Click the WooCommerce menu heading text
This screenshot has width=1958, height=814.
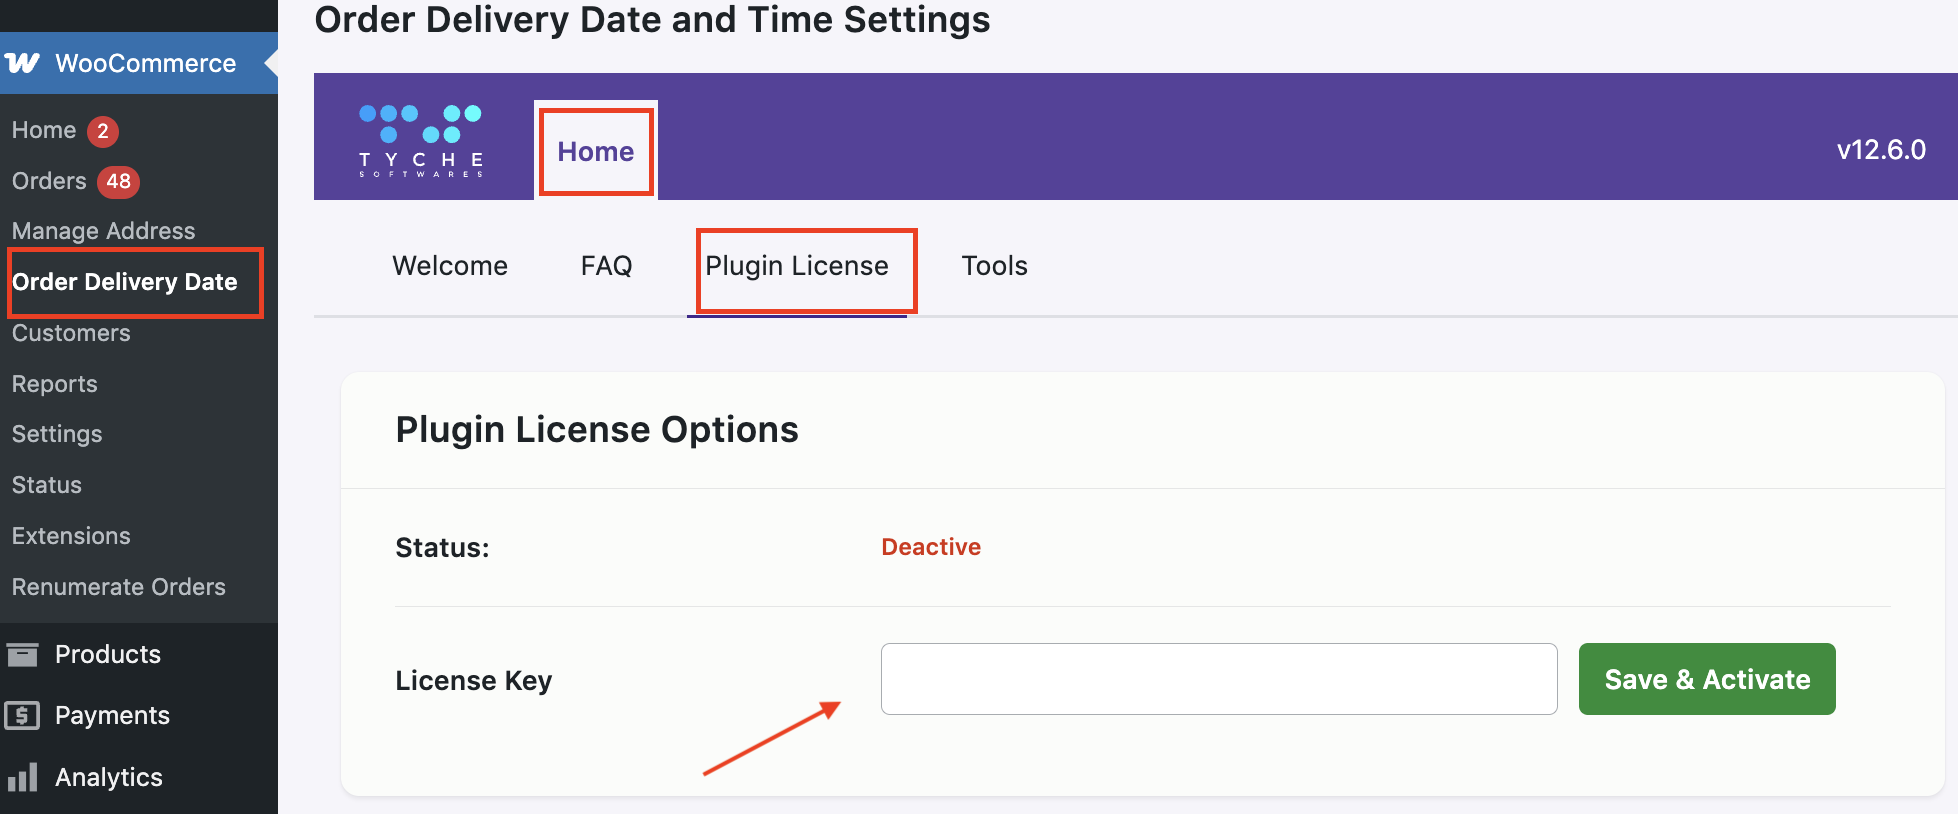point(146,63)
